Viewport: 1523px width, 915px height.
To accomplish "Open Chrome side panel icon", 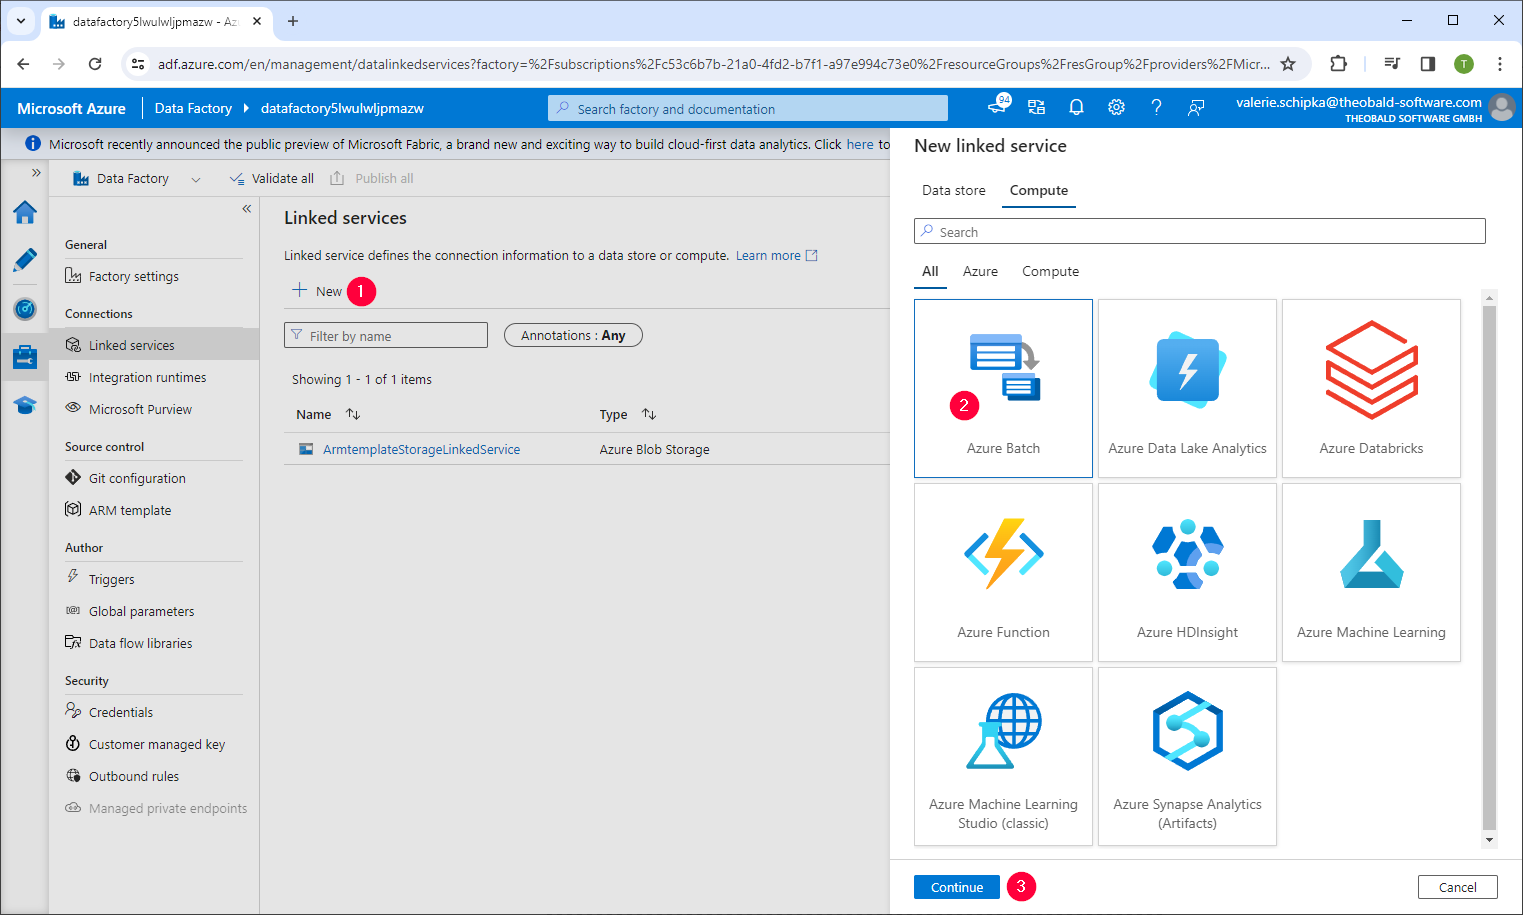I will coord(1428,64).
